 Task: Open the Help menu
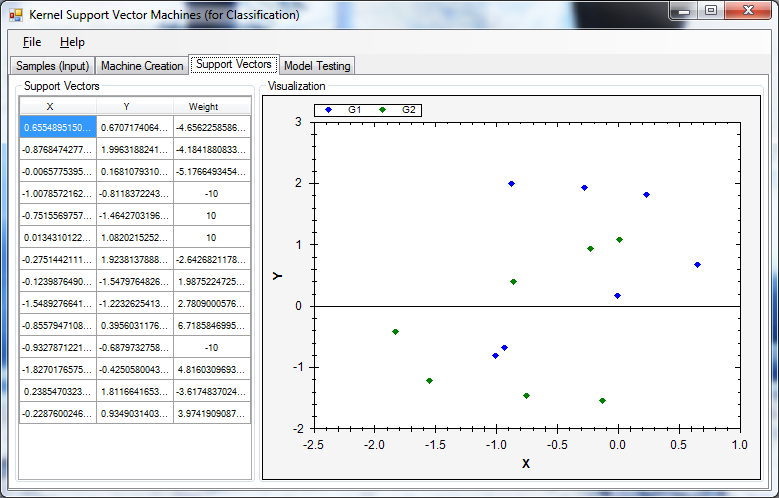[x=72, y=42]
